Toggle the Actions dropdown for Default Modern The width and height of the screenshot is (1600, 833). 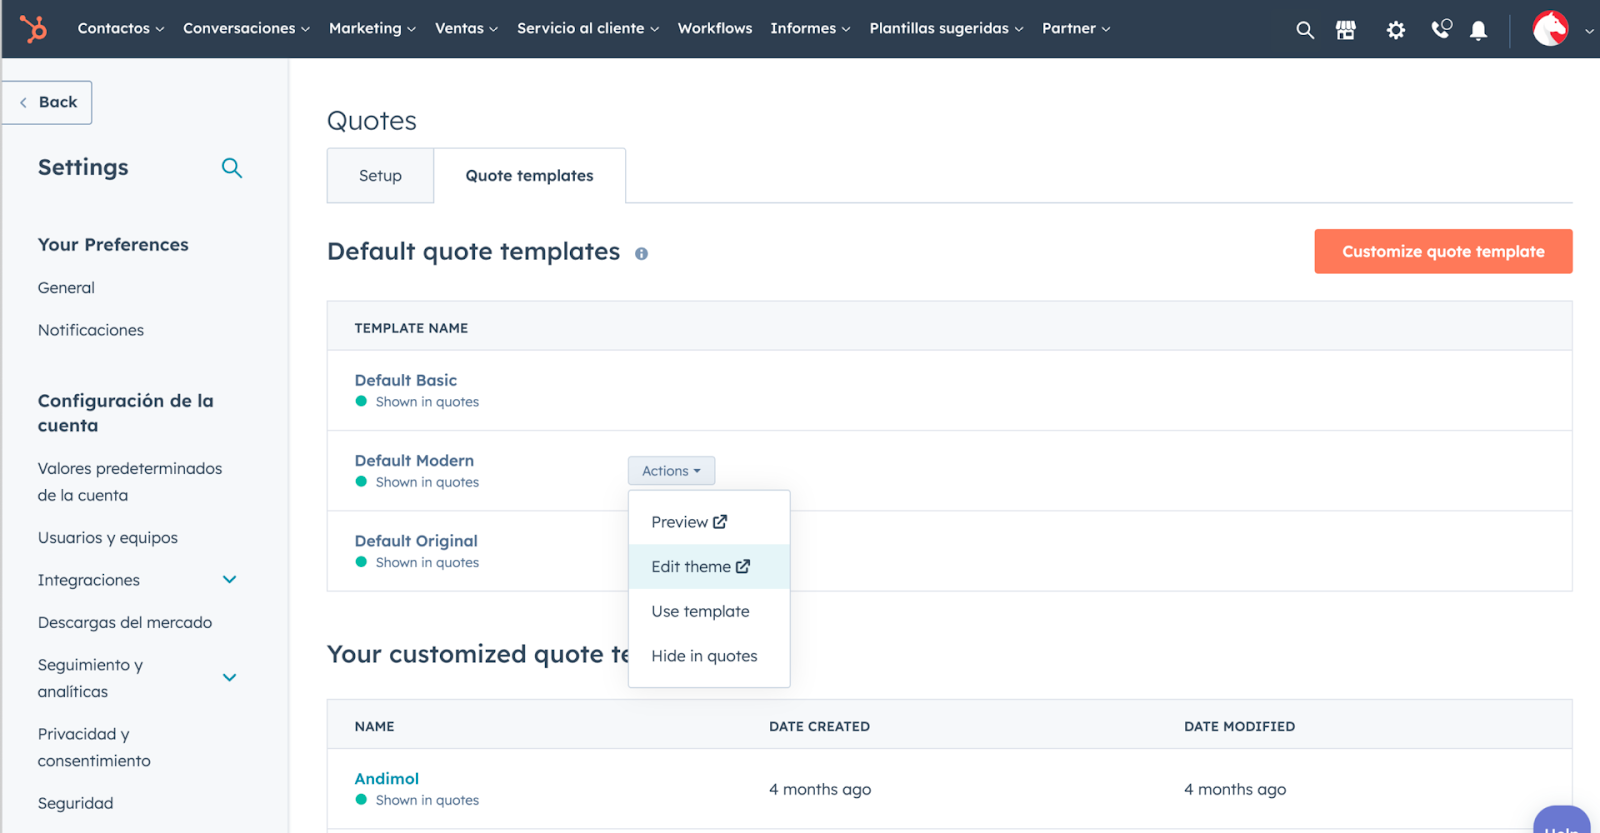(671, 471)
